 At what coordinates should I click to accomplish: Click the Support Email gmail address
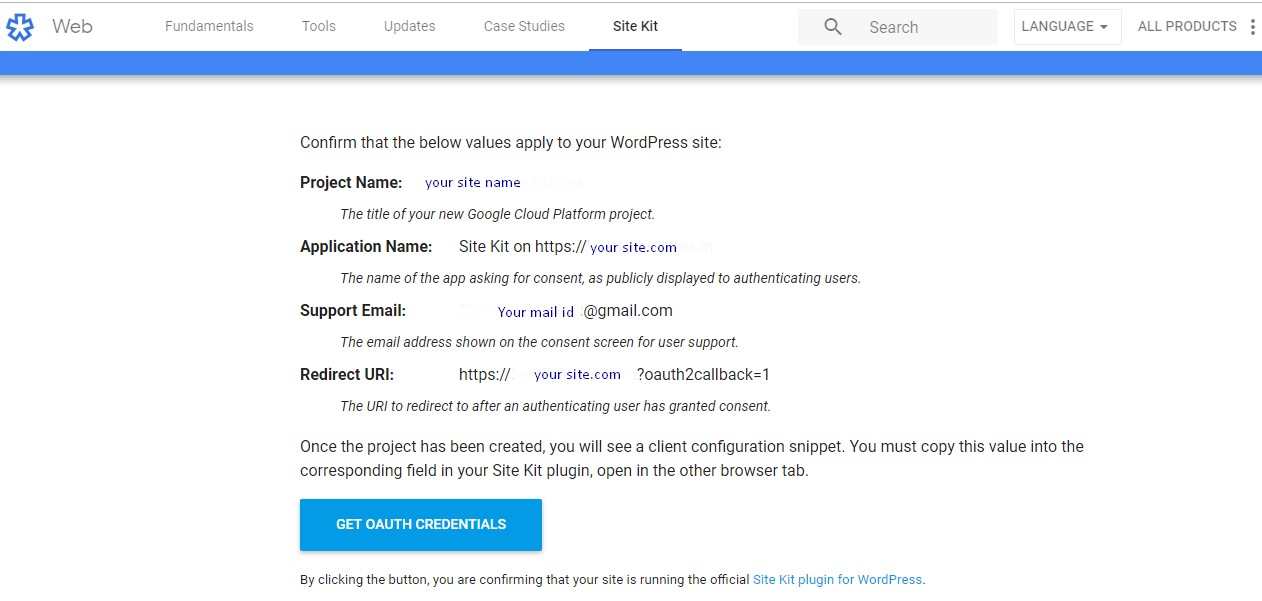tap(582, 311)
